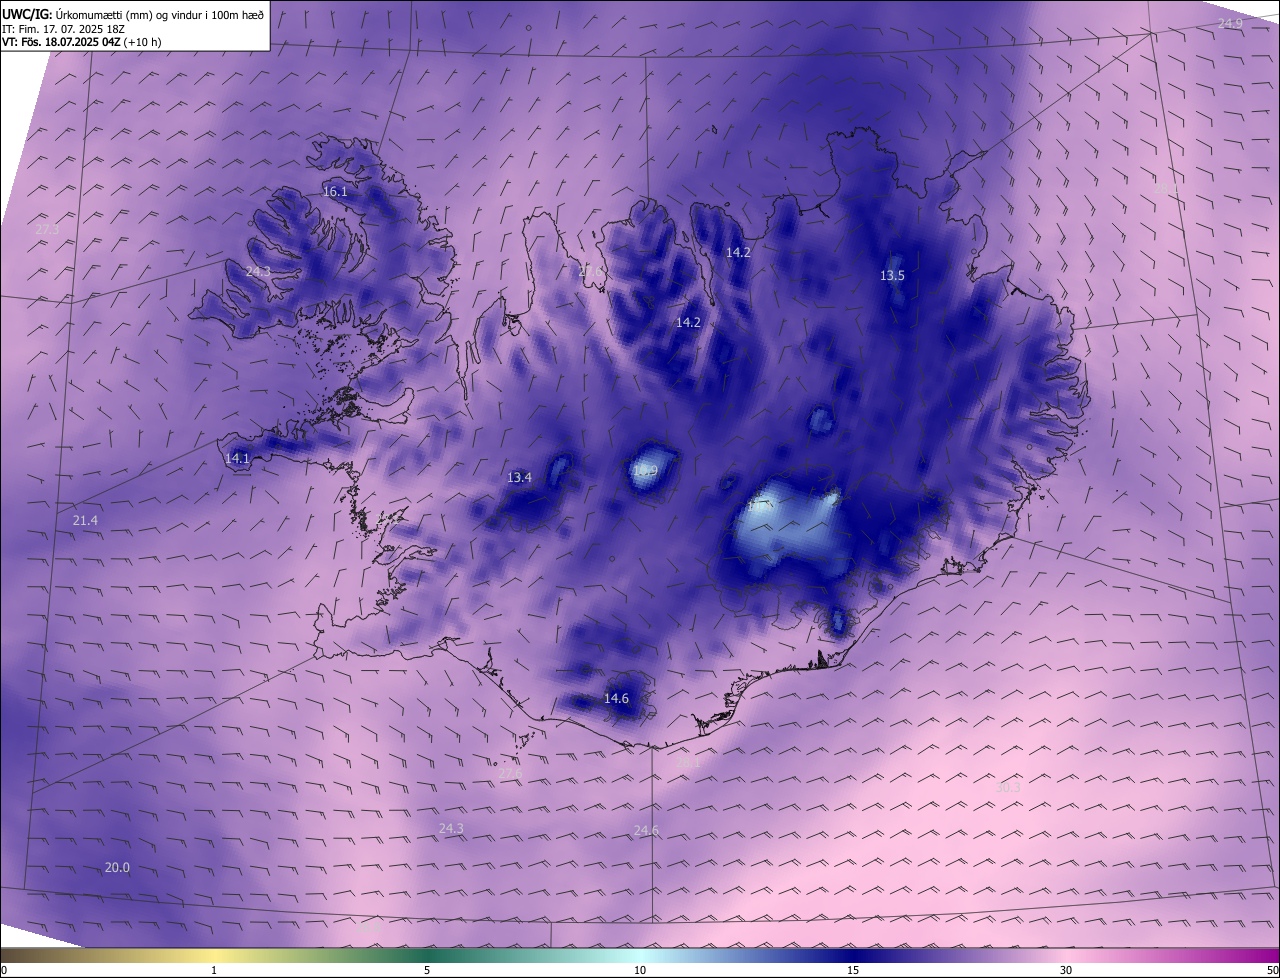The image size is (1280, 978).
Task: Click the 21.4 value label
Action: [85, 521]
